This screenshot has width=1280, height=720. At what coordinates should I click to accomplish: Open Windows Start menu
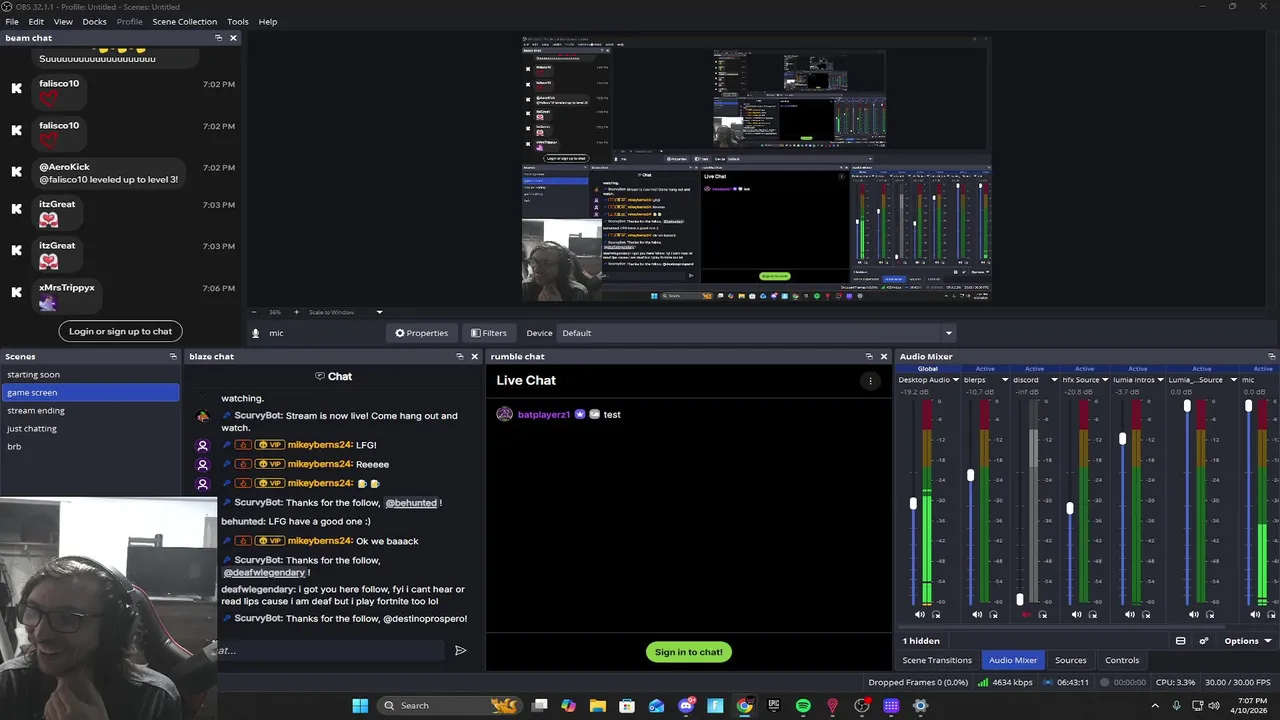pos(360,706)
